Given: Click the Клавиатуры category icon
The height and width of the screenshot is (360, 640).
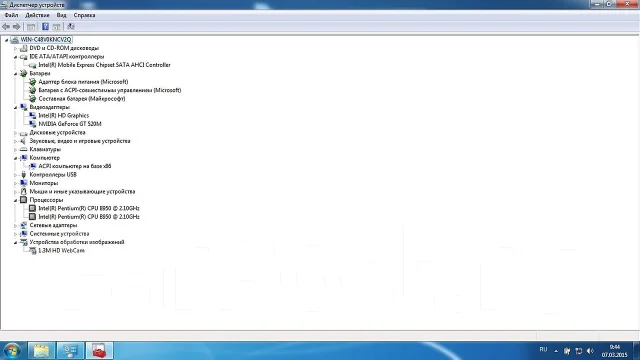Looking at the screenshot, I should coord(24,149).
